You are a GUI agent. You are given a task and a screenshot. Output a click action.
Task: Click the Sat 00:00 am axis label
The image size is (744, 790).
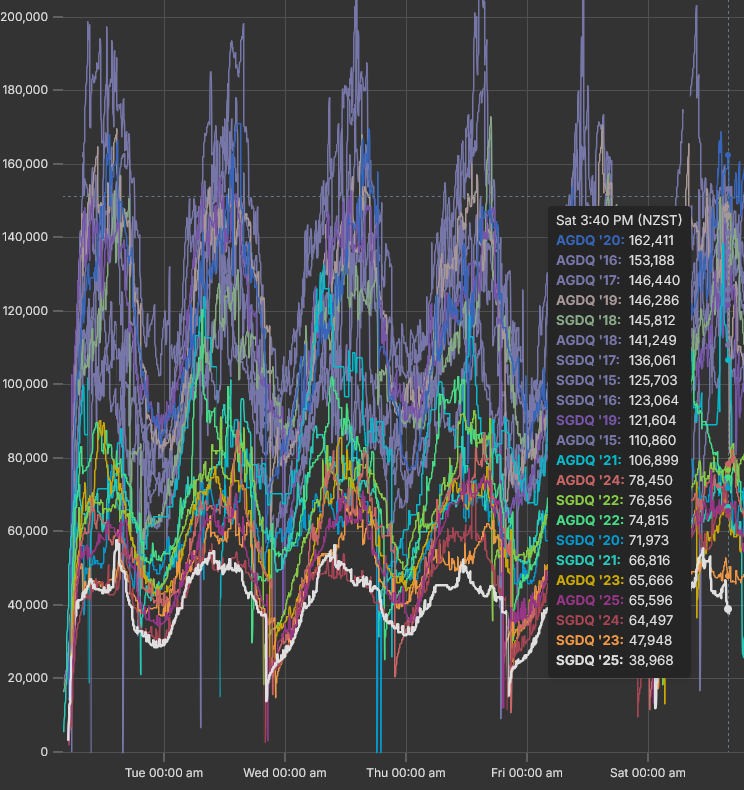(x=648, y=773)
